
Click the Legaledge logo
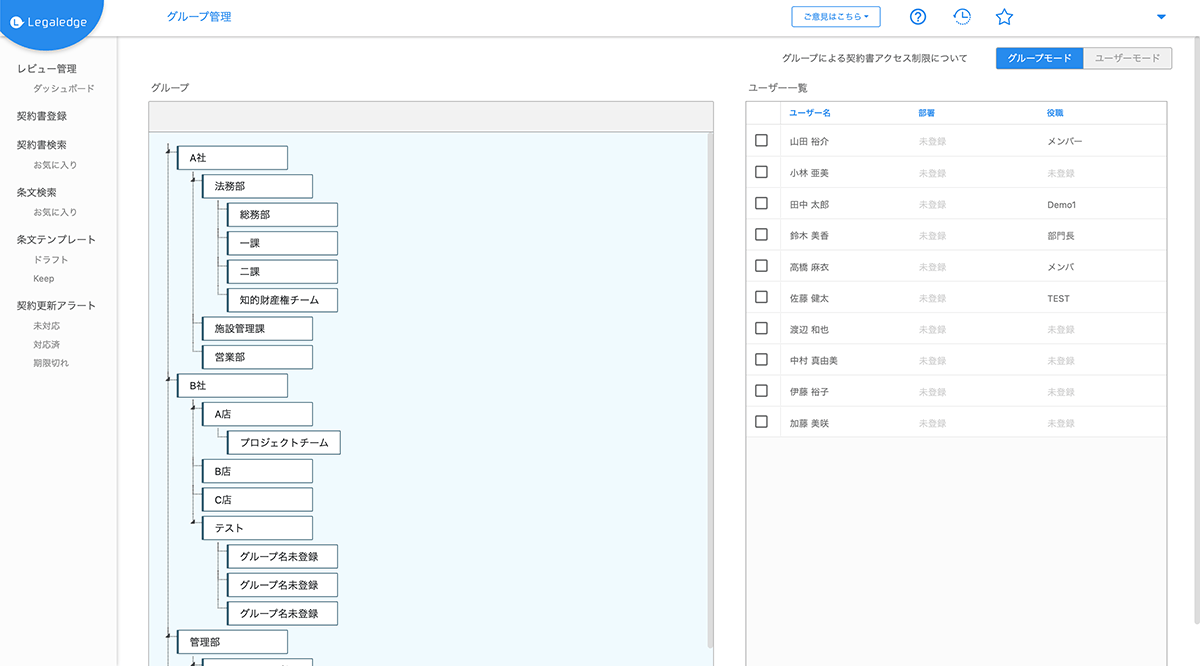click(50, 22)
